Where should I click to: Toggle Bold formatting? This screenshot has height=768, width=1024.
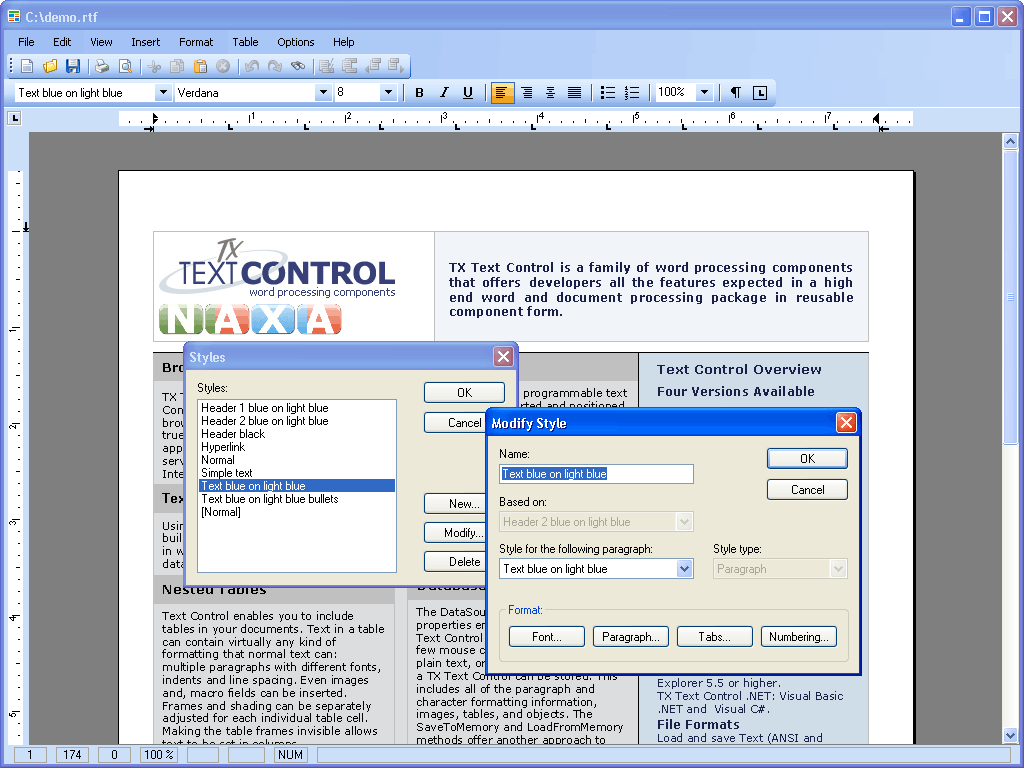(419, 93)
